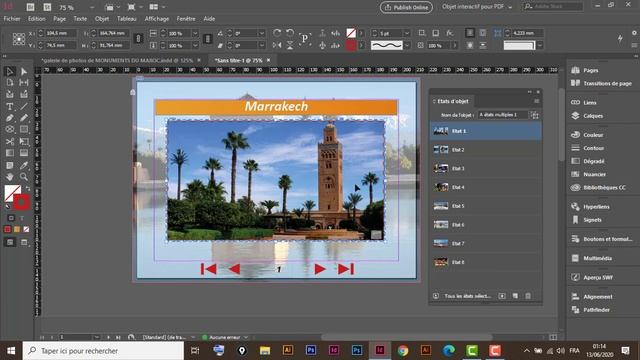Open the Fichier menu
The width and height of the screenshot is (640, 360).
pos(12,19)
